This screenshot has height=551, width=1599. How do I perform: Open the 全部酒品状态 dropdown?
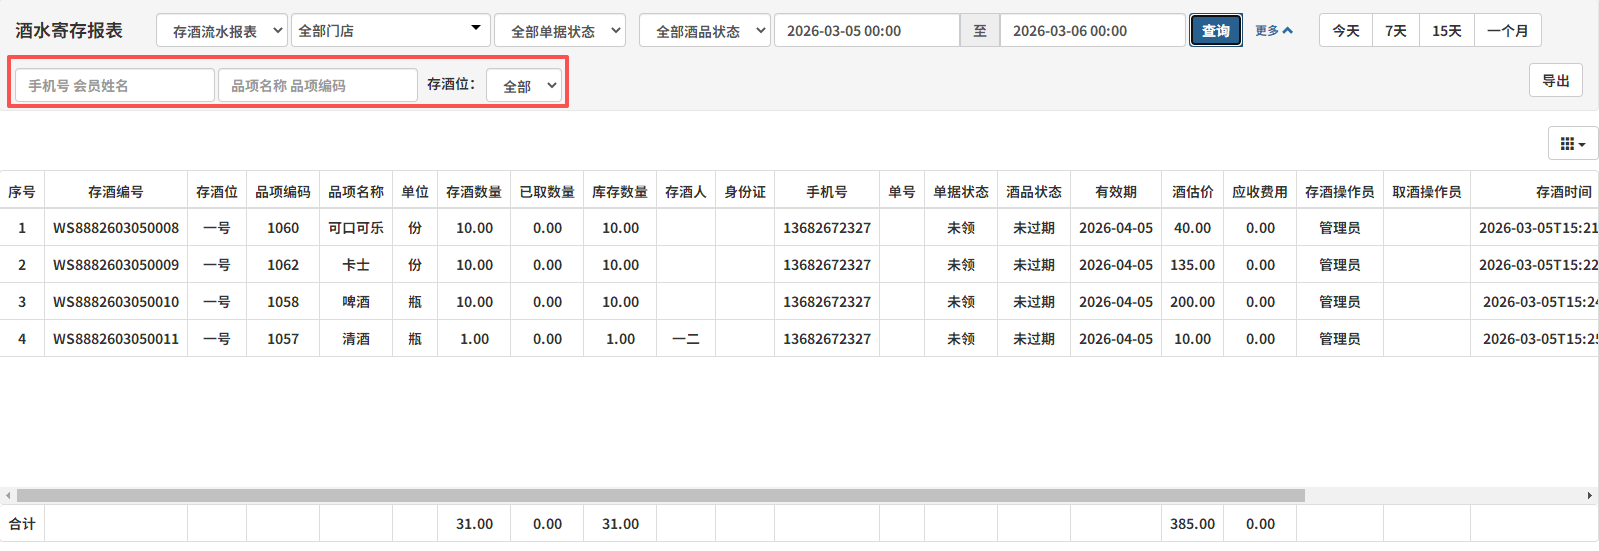point(704,31)
